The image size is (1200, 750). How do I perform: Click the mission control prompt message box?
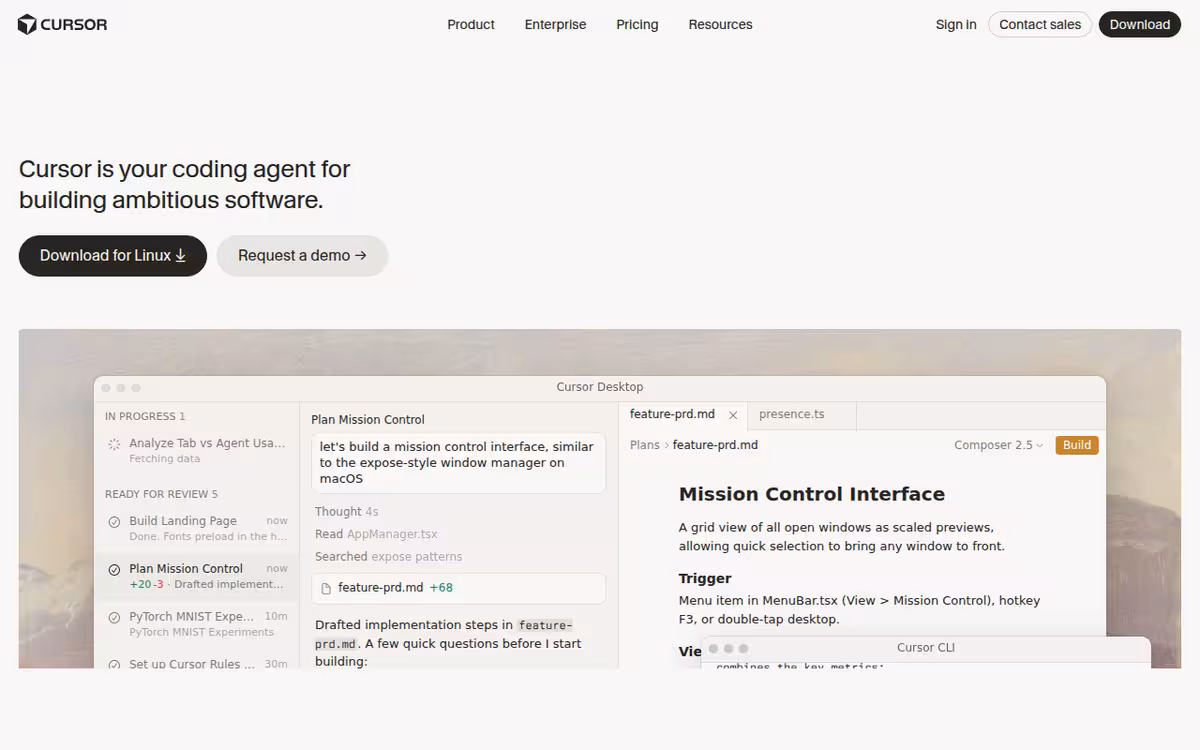(x=459, y=463)
